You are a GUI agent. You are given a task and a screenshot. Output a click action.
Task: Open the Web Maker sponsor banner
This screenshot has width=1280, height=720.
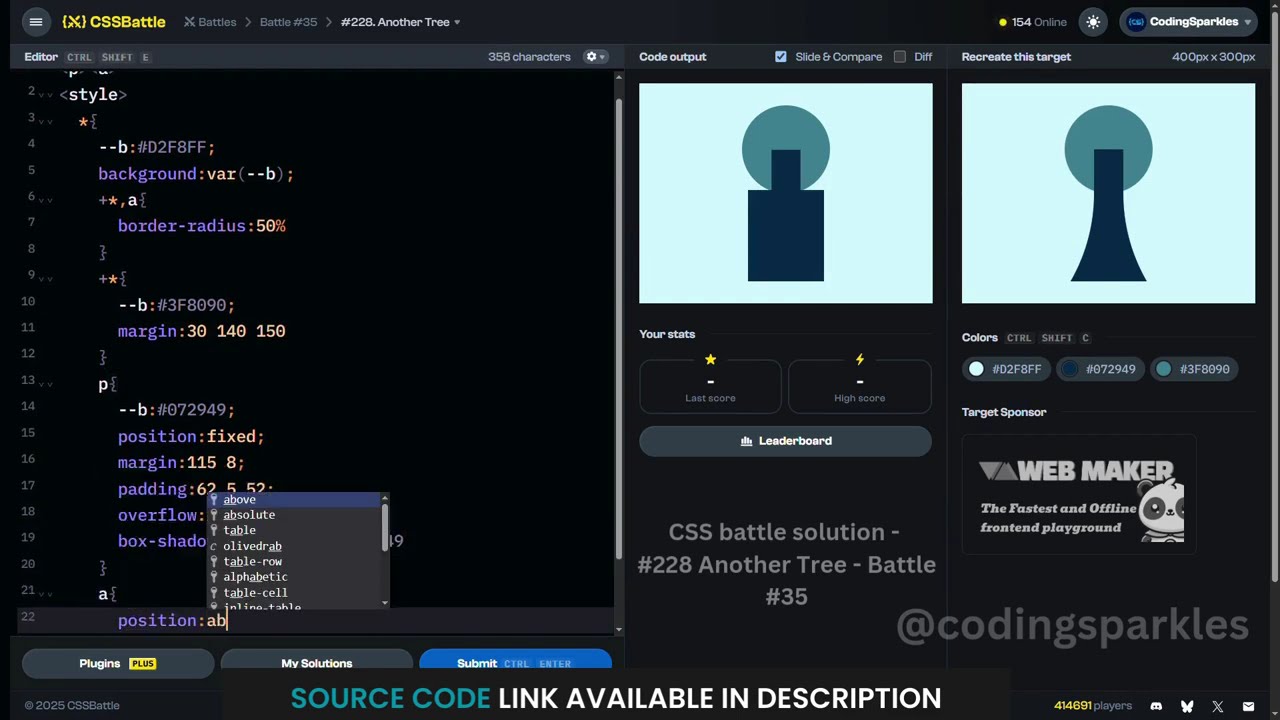[x=1079, y=494]
